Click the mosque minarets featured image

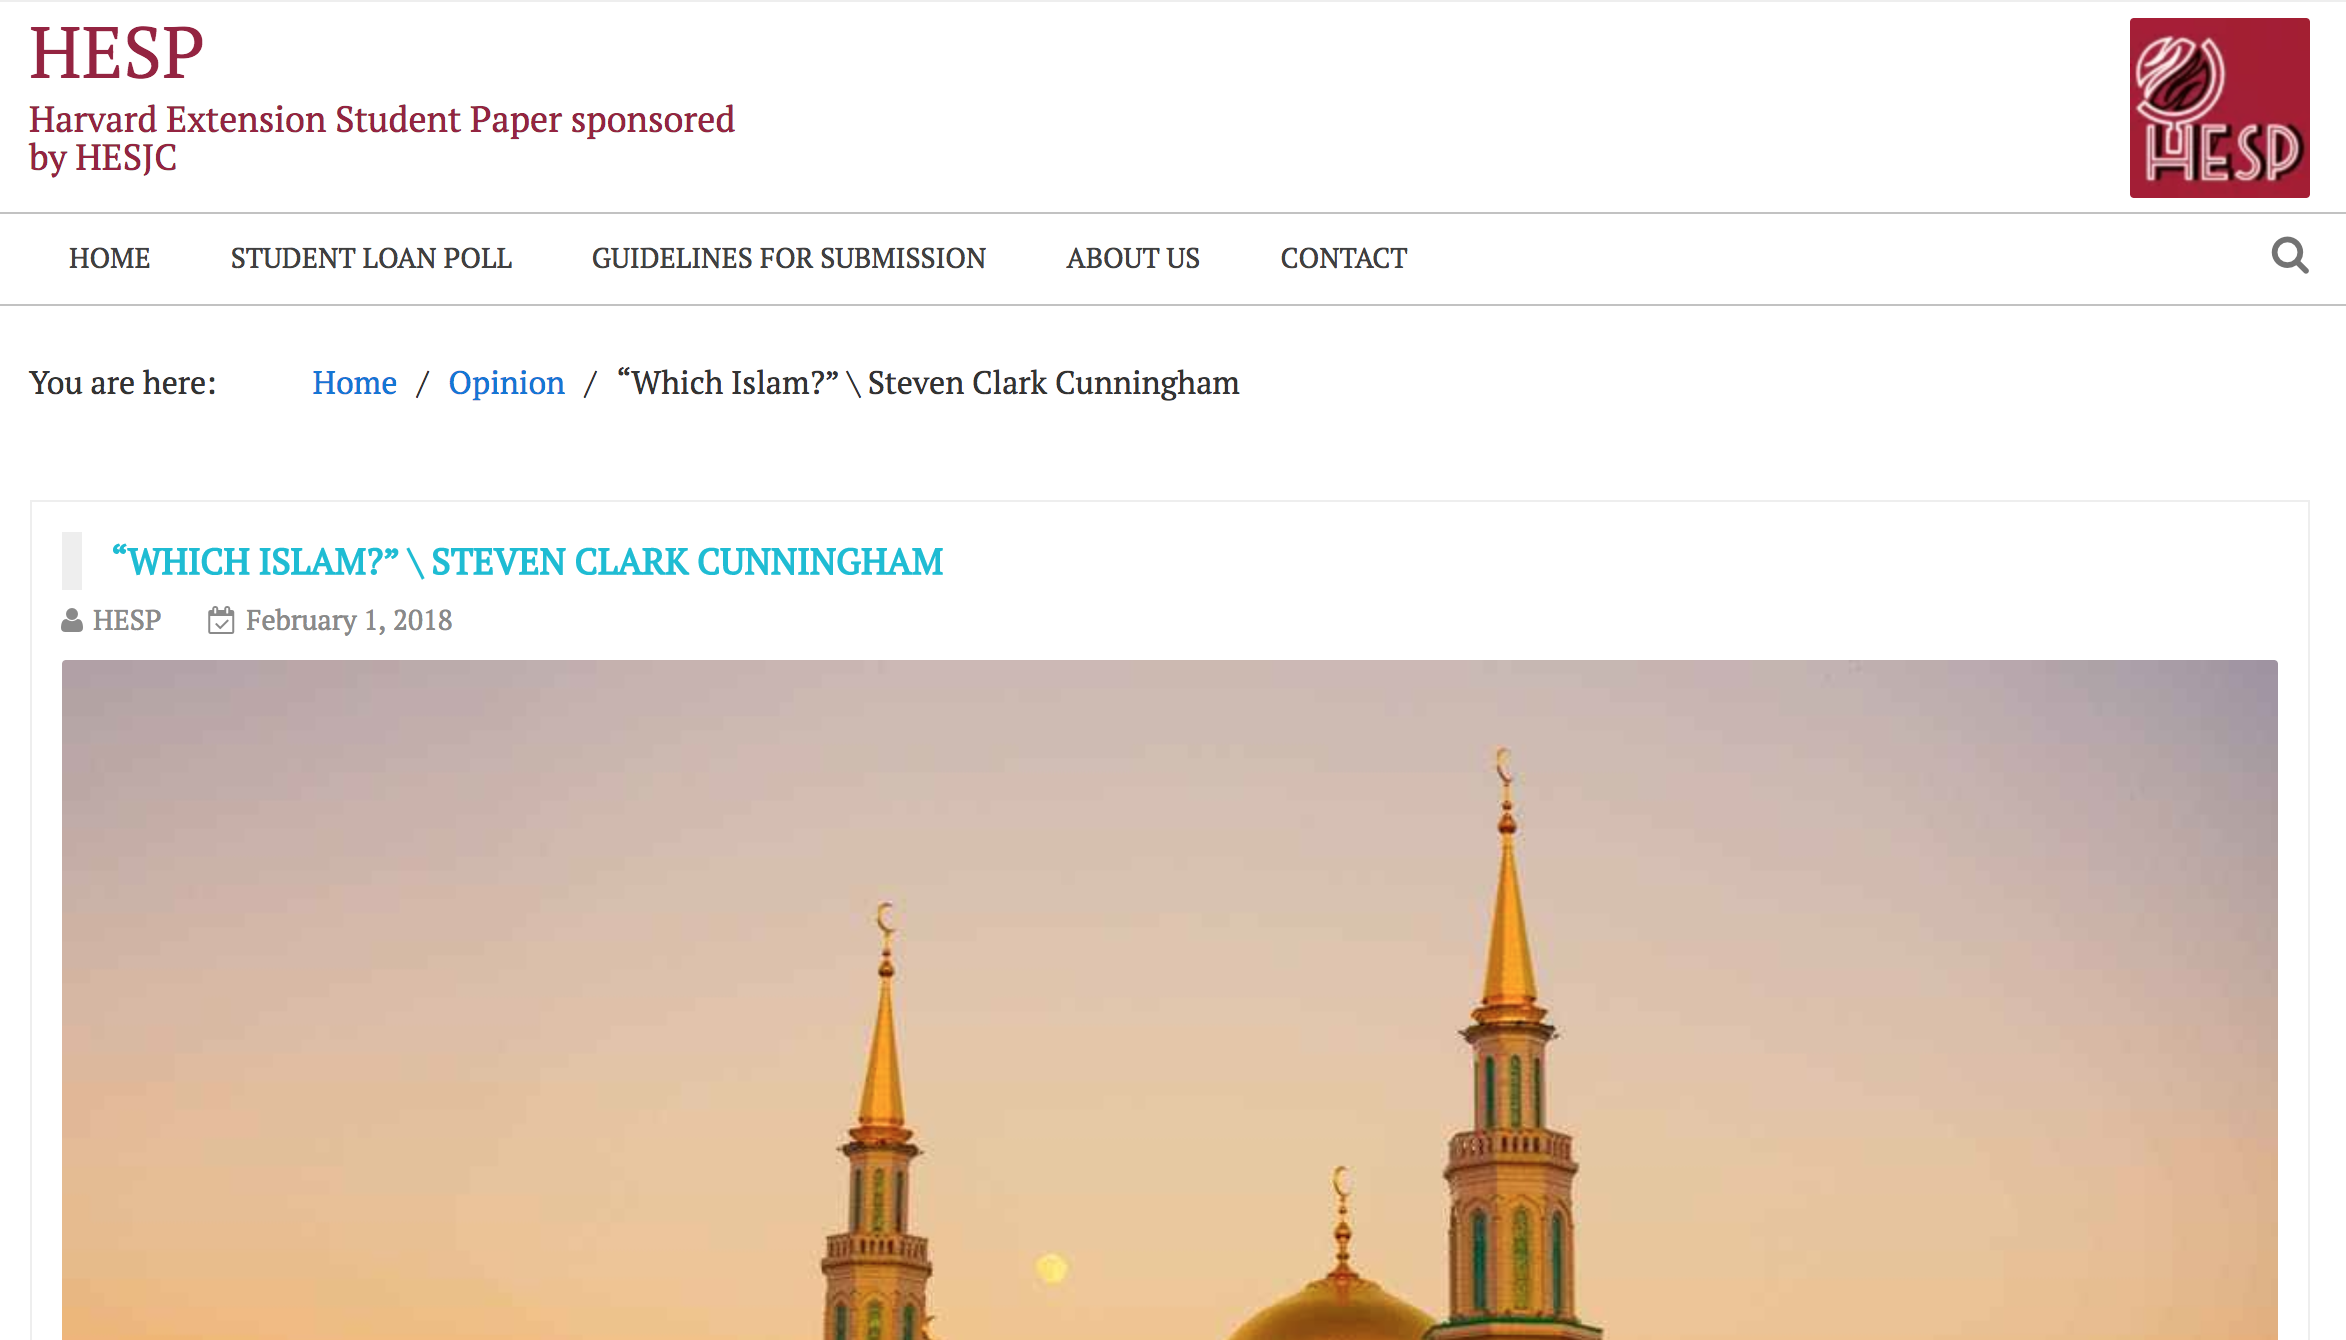[x=1170, y=1000]
